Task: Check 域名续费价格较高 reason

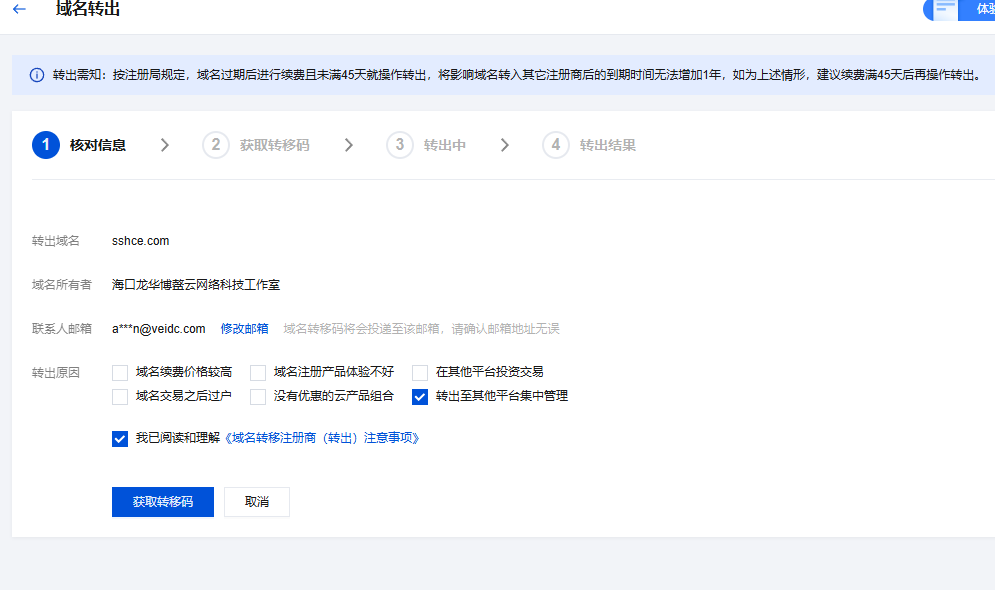Action: click(120, 372)
